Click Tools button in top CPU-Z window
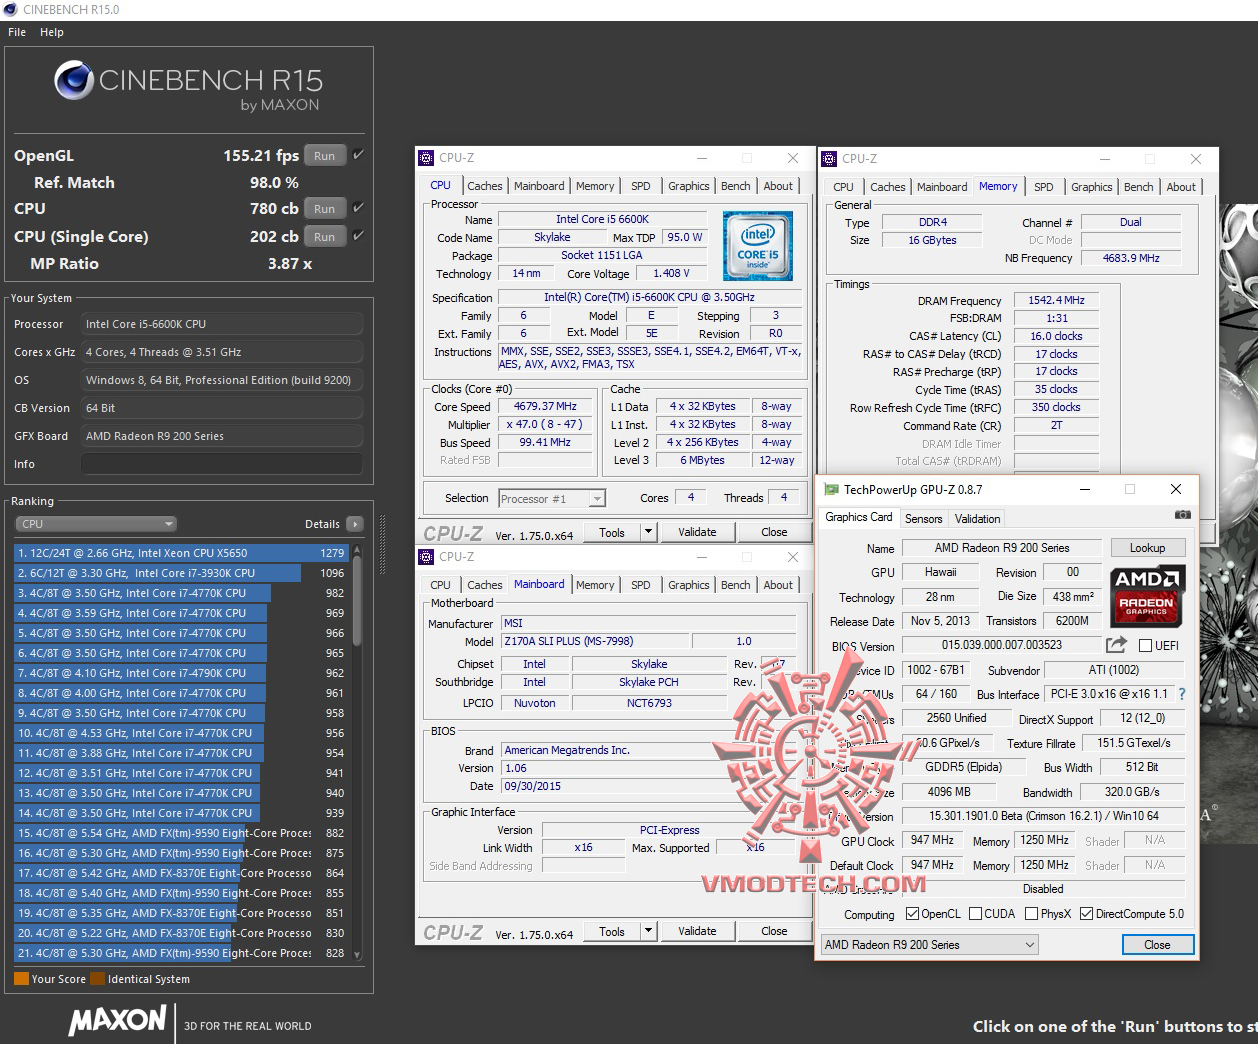 click(x=612, y=532)
